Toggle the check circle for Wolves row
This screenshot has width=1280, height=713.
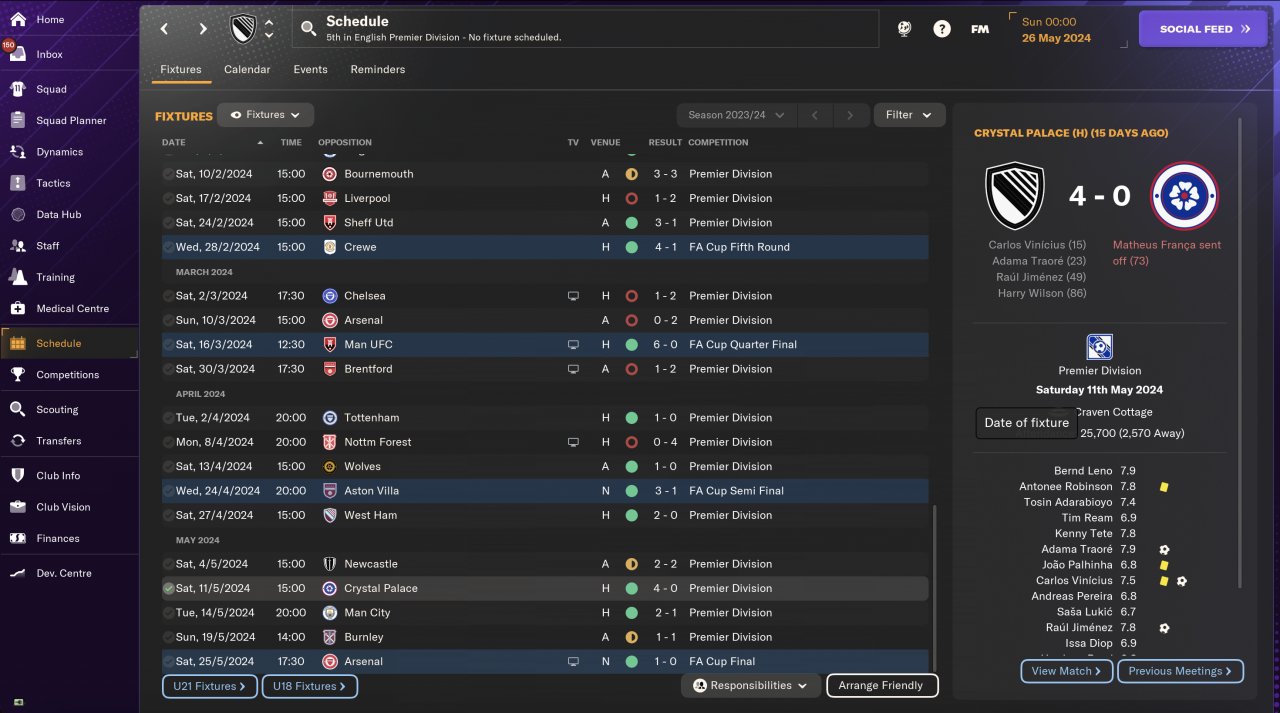tap(168, 466)
